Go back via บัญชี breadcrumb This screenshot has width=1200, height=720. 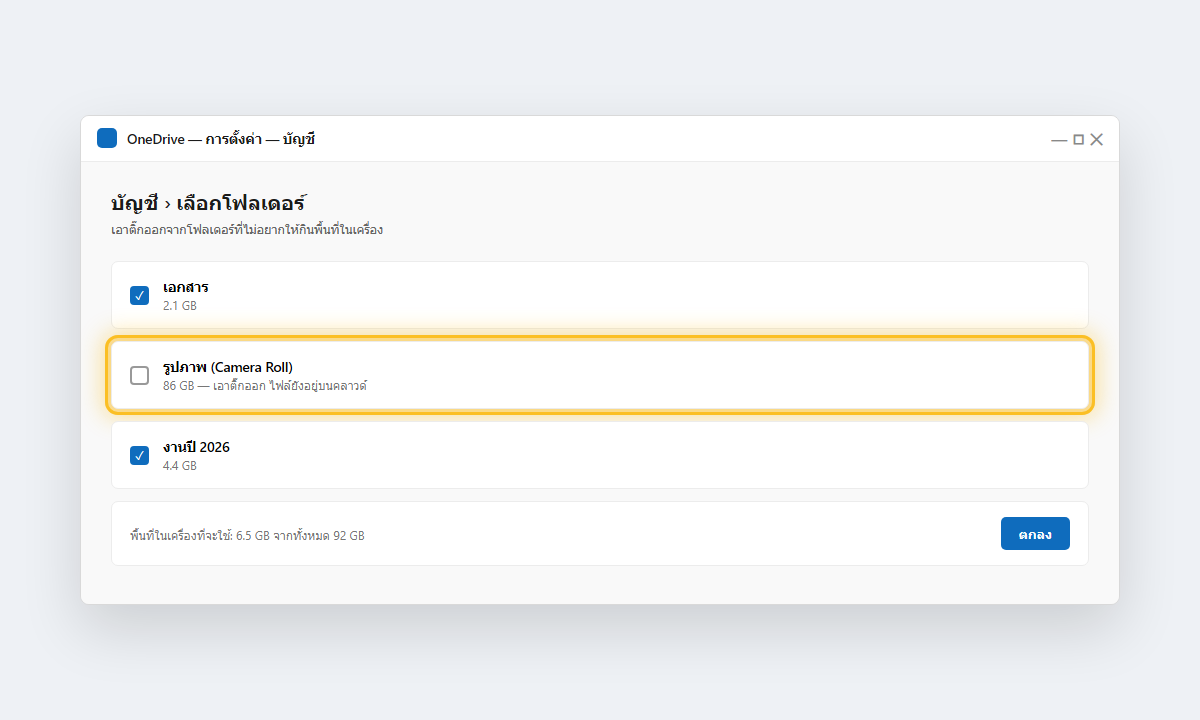[x=135, y=203]
